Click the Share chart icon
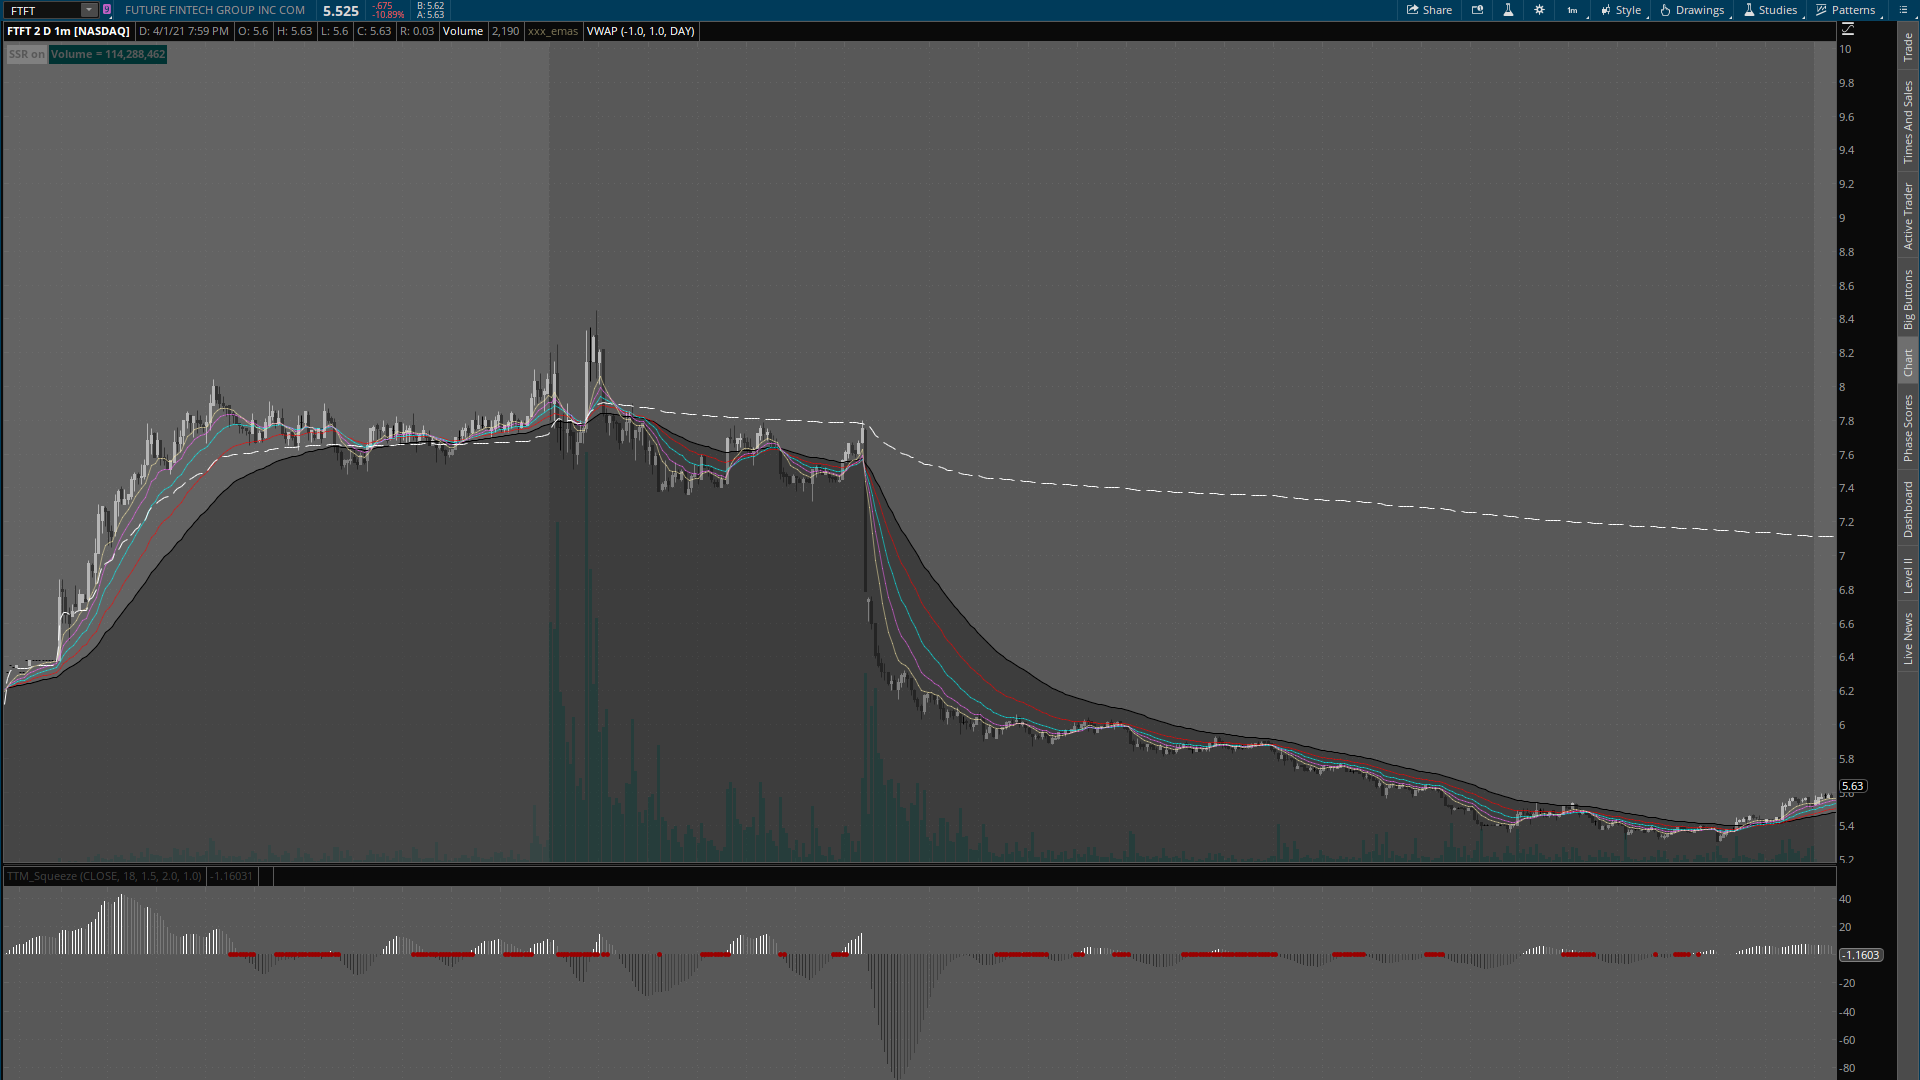The height and width of the screenshot is (1080, 1920). point(1429,10)
